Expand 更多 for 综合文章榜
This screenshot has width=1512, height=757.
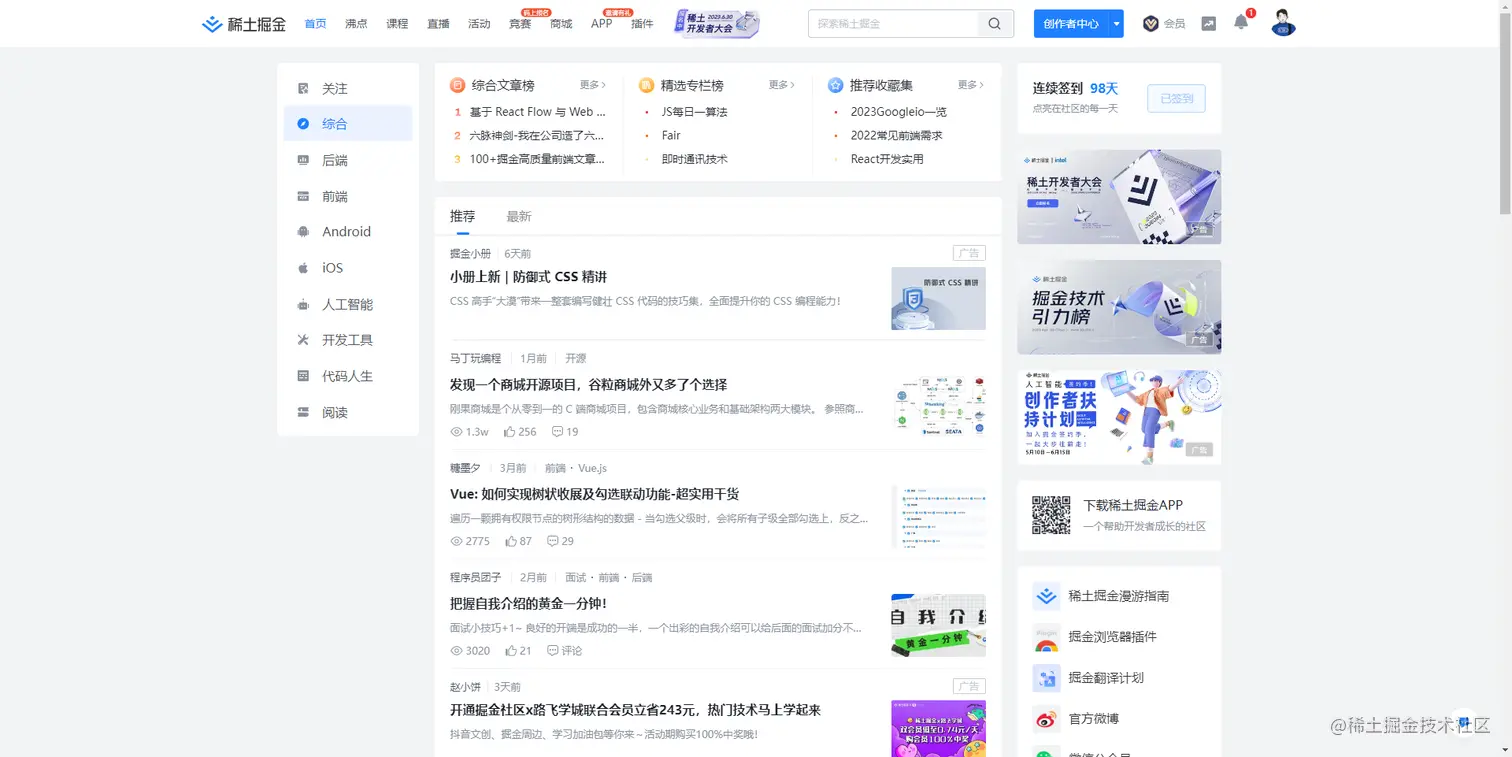click(x=594, y=85)
